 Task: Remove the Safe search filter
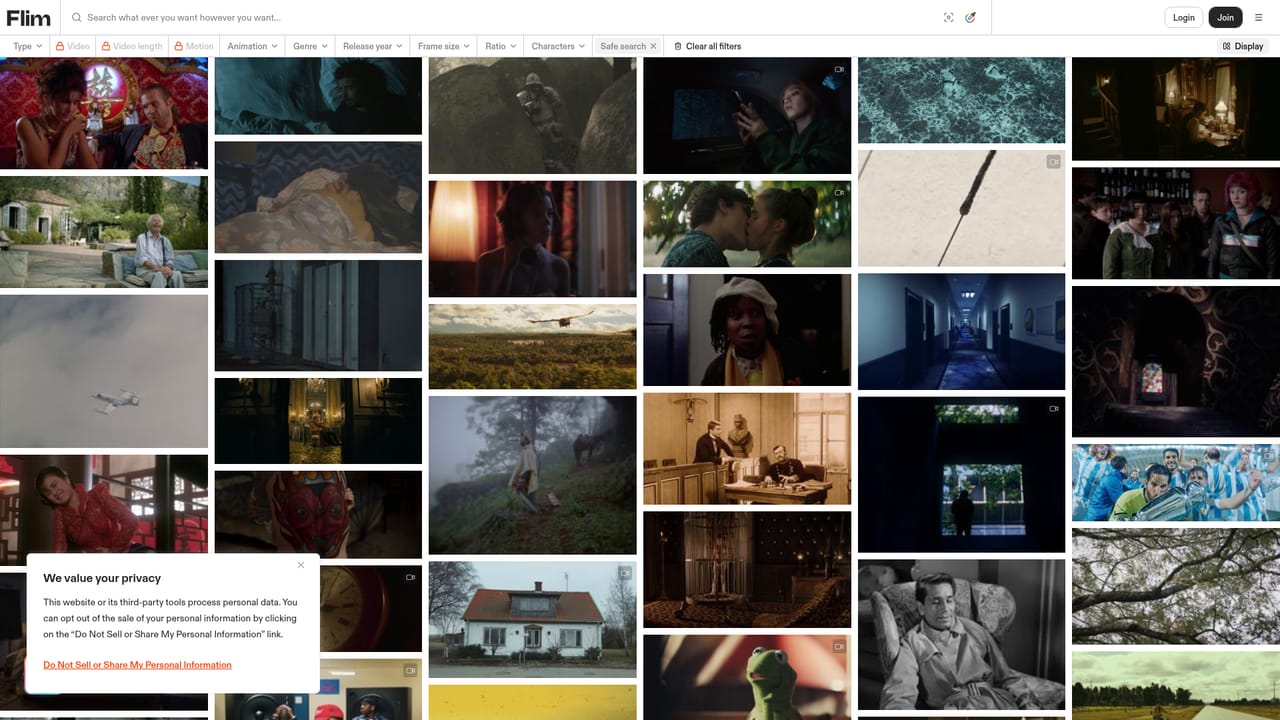coord(653,46)
